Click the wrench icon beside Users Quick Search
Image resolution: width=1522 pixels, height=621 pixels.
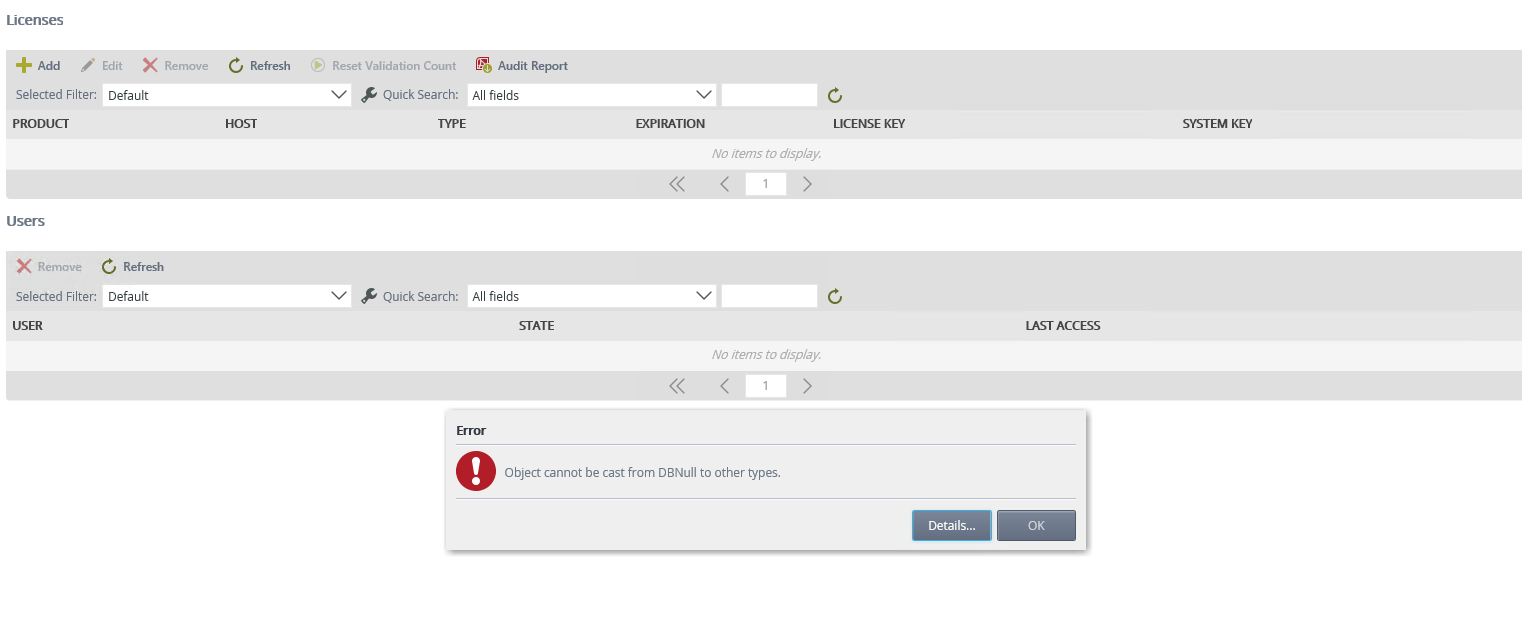coord(369,296)
